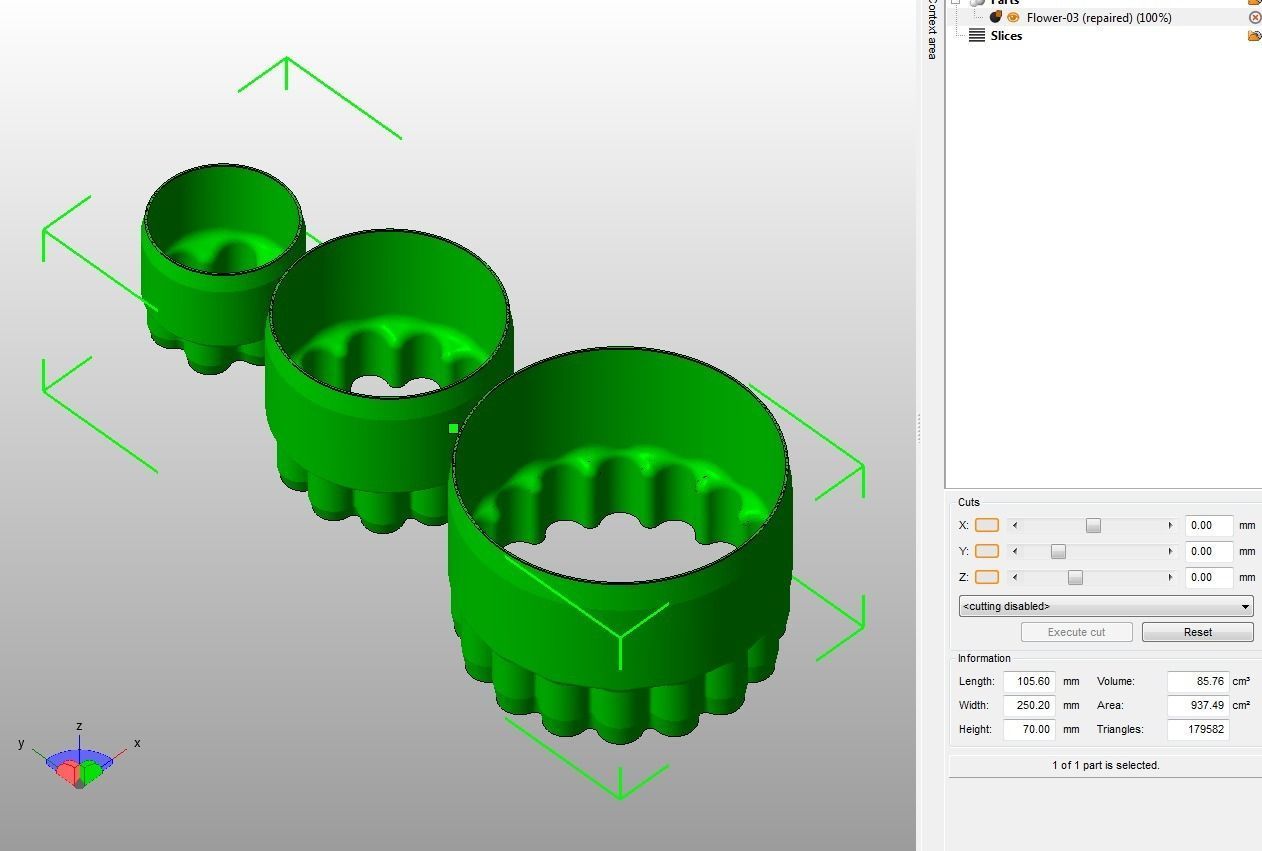Nudge Z cut slider with left arrow

[x=1015, y=577]
